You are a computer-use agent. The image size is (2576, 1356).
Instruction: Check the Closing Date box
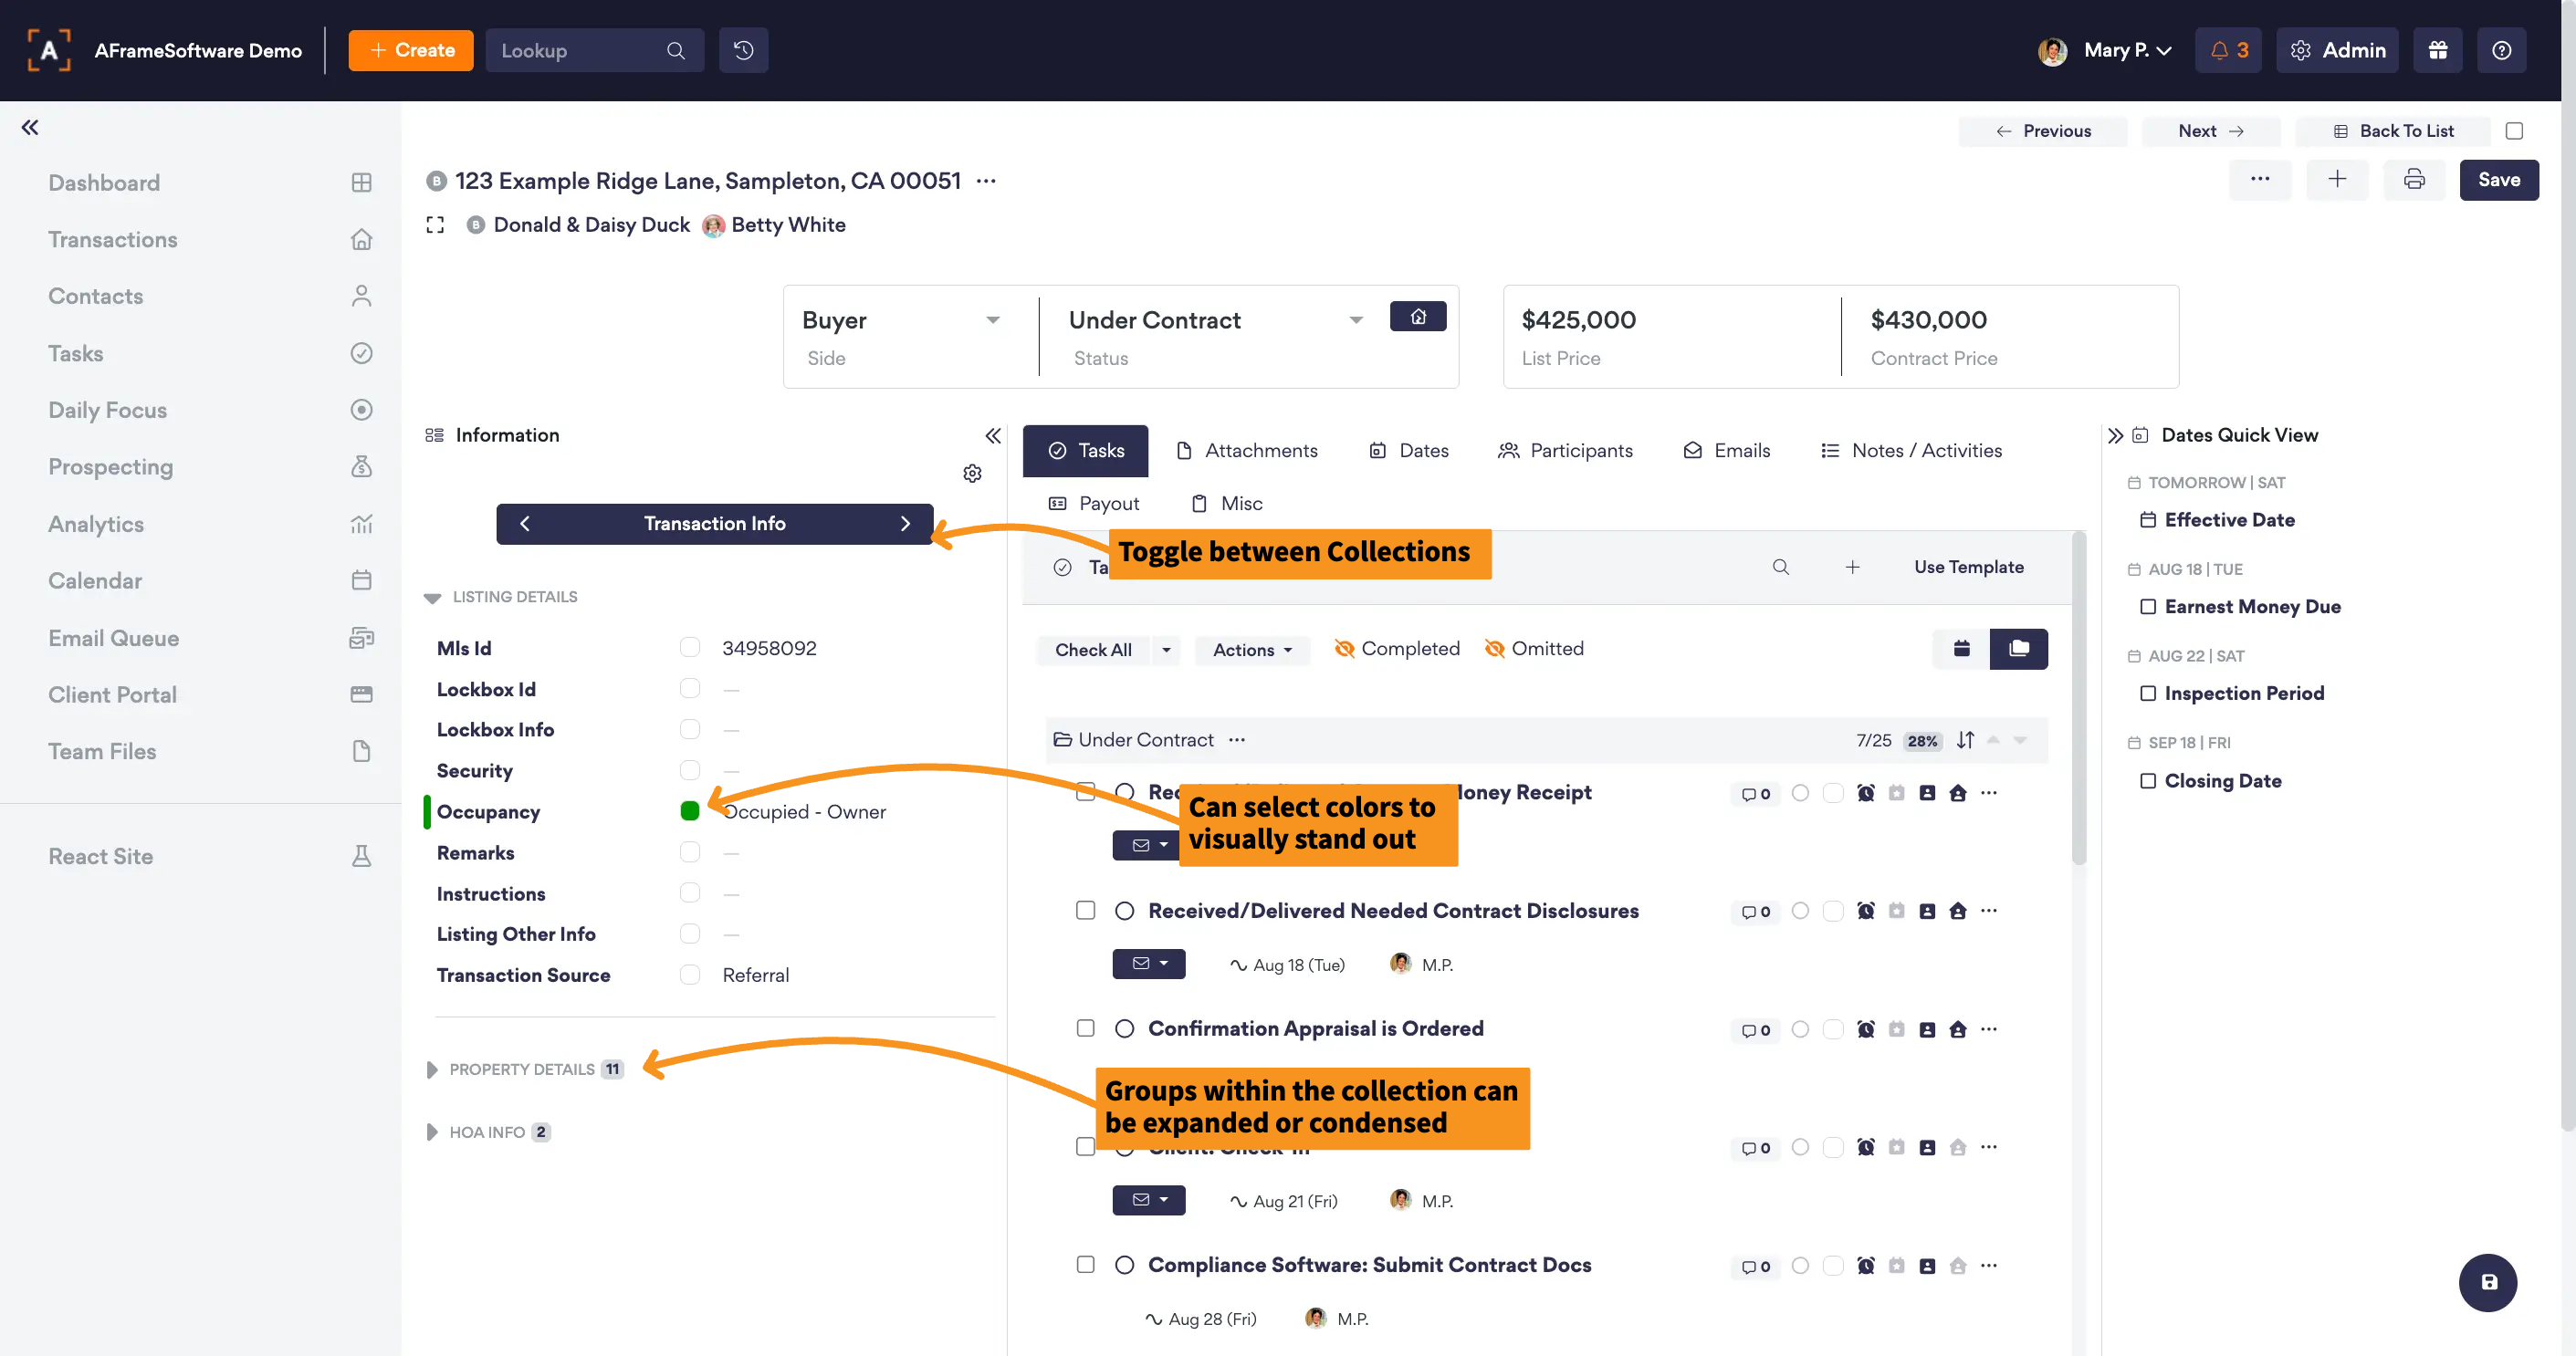[2147, 780]
